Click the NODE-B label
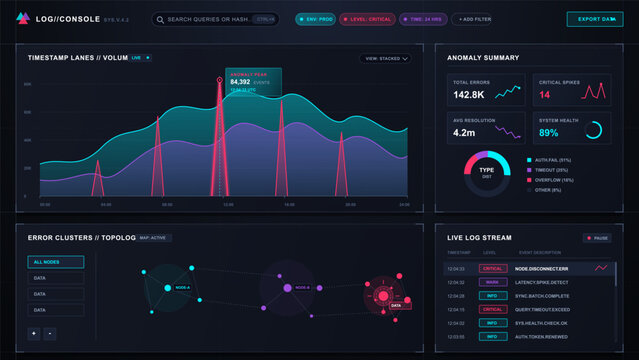639x360 pixels. [x=302, y=287]
